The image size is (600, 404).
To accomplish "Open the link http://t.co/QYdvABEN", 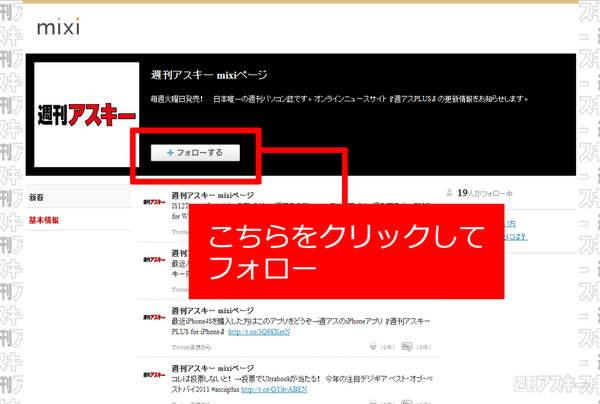I will tap(274, 389).
